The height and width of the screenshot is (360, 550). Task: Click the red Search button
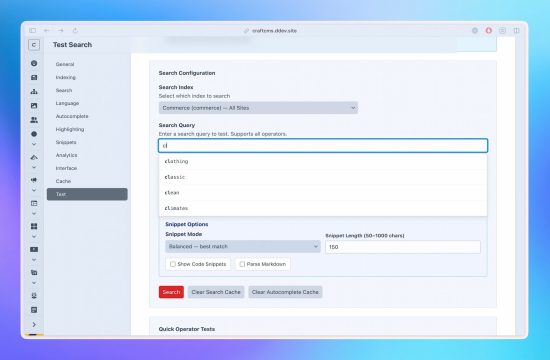pyautogui.click(x=171, y=292)
